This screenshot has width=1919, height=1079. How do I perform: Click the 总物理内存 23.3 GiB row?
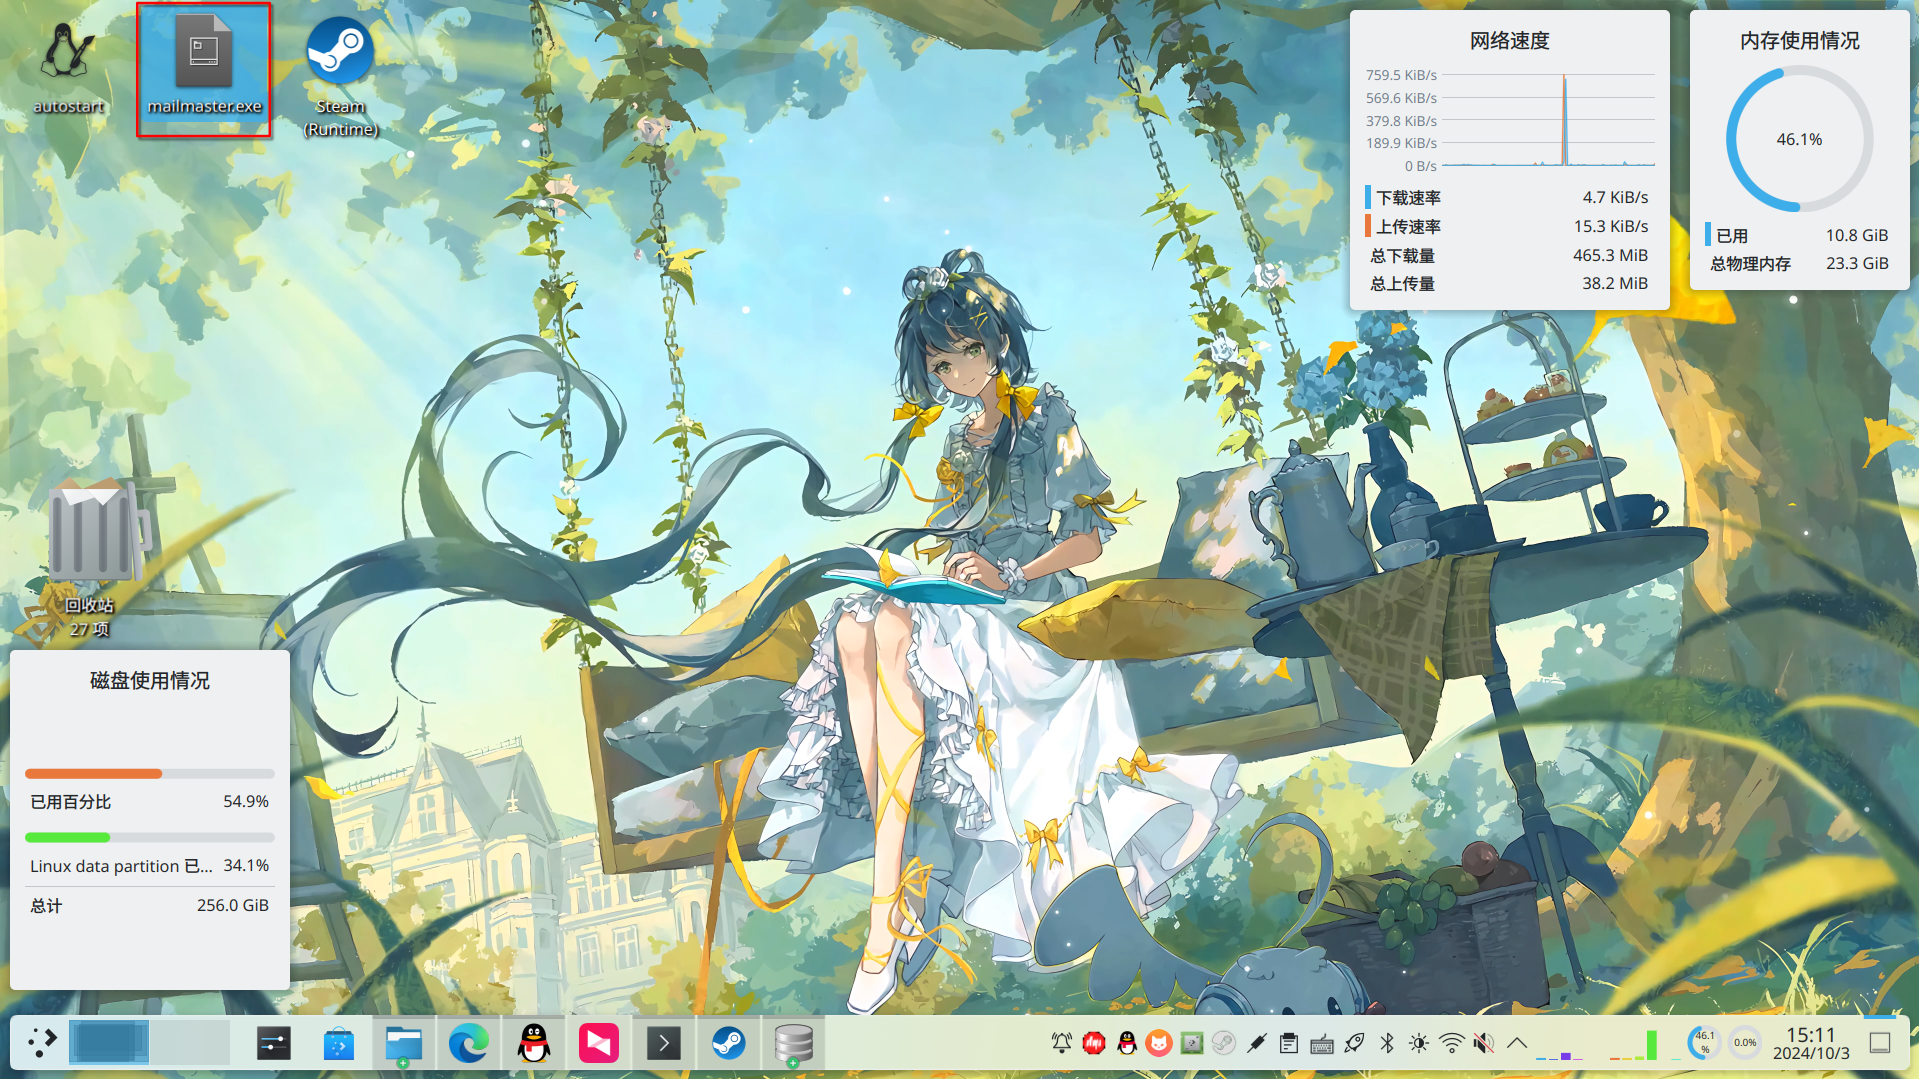point(1799,263)
